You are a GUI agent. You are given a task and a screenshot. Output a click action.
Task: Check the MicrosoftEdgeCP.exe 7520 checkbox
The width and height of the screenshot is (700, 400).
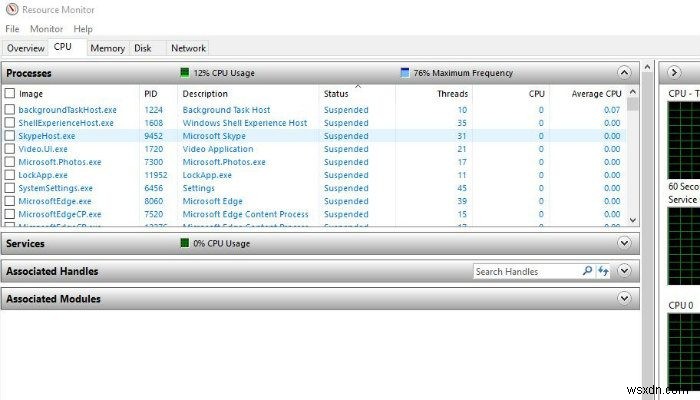pyautogui.click(x=10, y=214)
